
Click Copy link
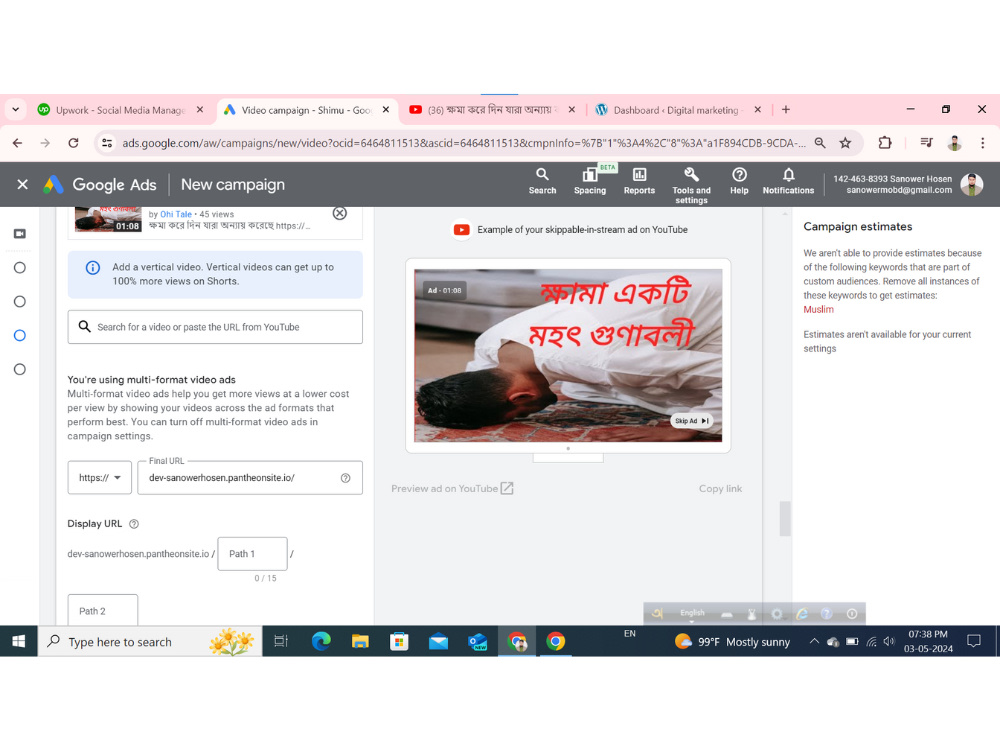coord(720,489)
